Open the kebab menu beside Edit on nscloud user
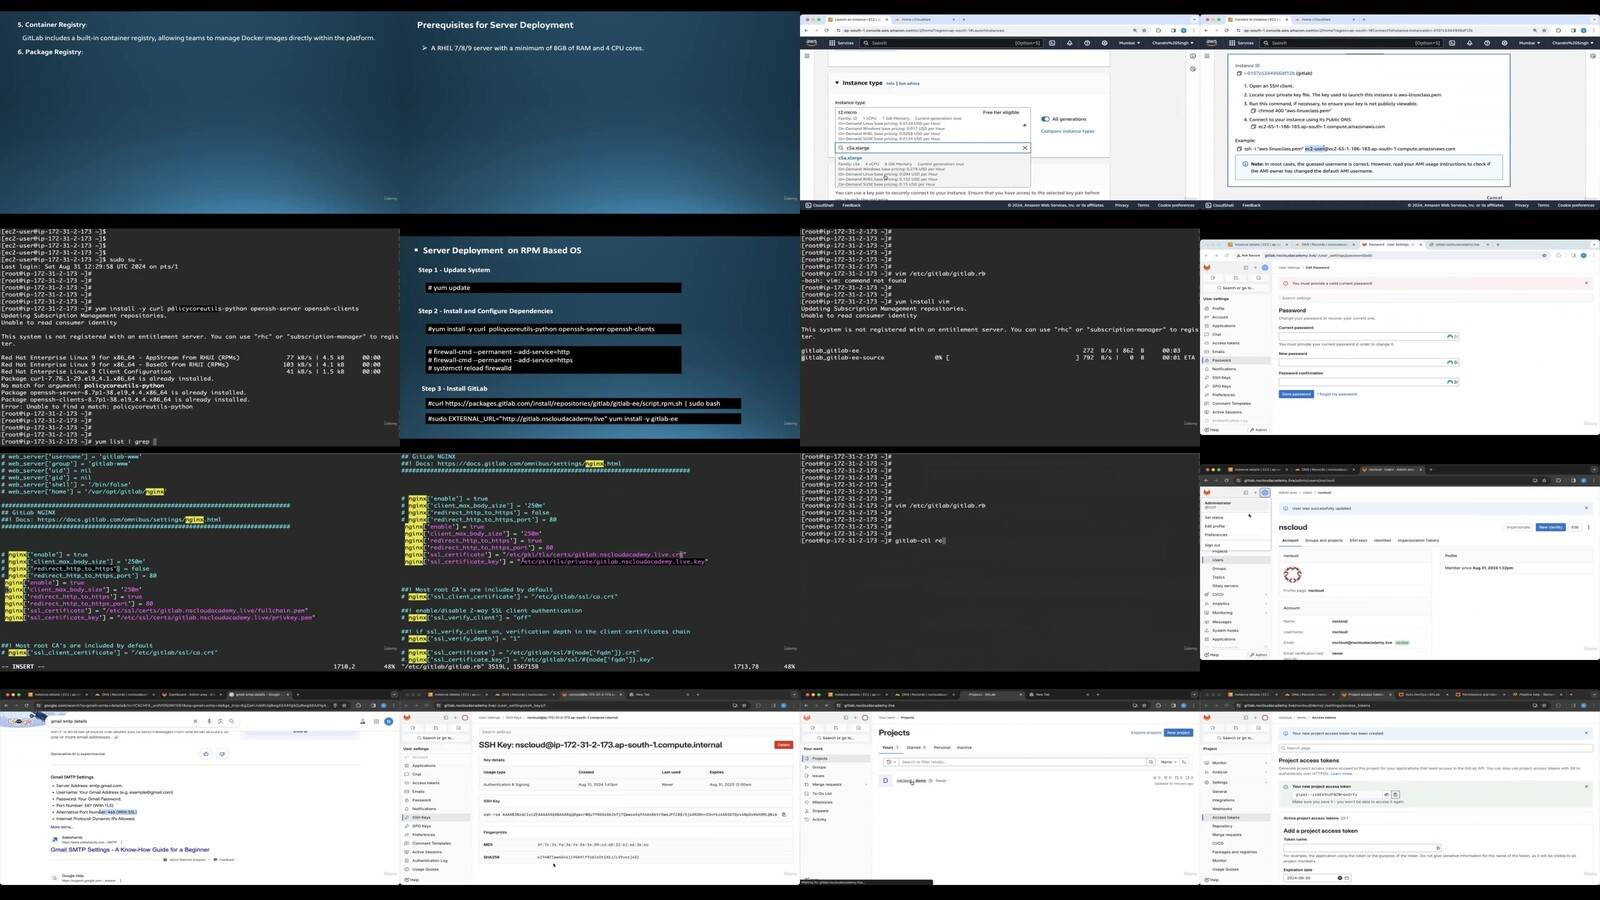This screenshot has width=1600, height=900. tap(1589, 527)
